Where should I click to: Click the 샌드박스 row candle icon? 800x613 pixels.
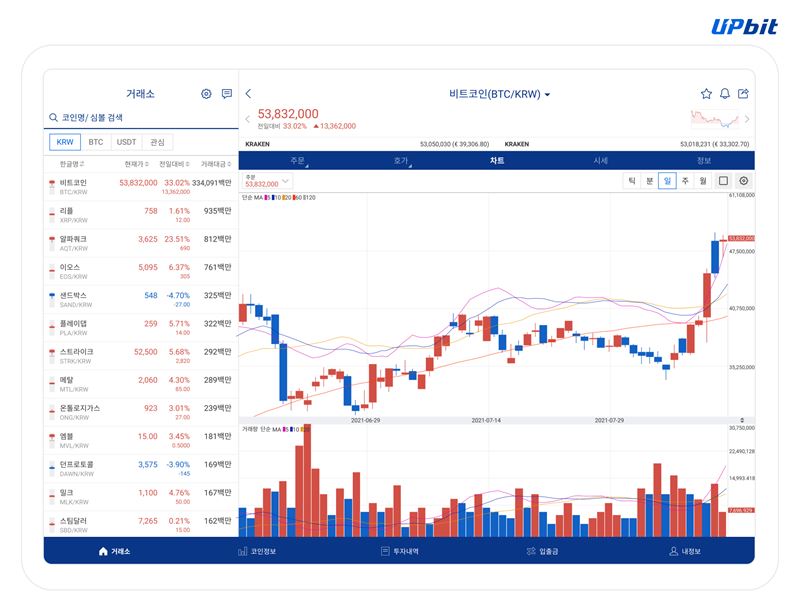click(52, 300)
